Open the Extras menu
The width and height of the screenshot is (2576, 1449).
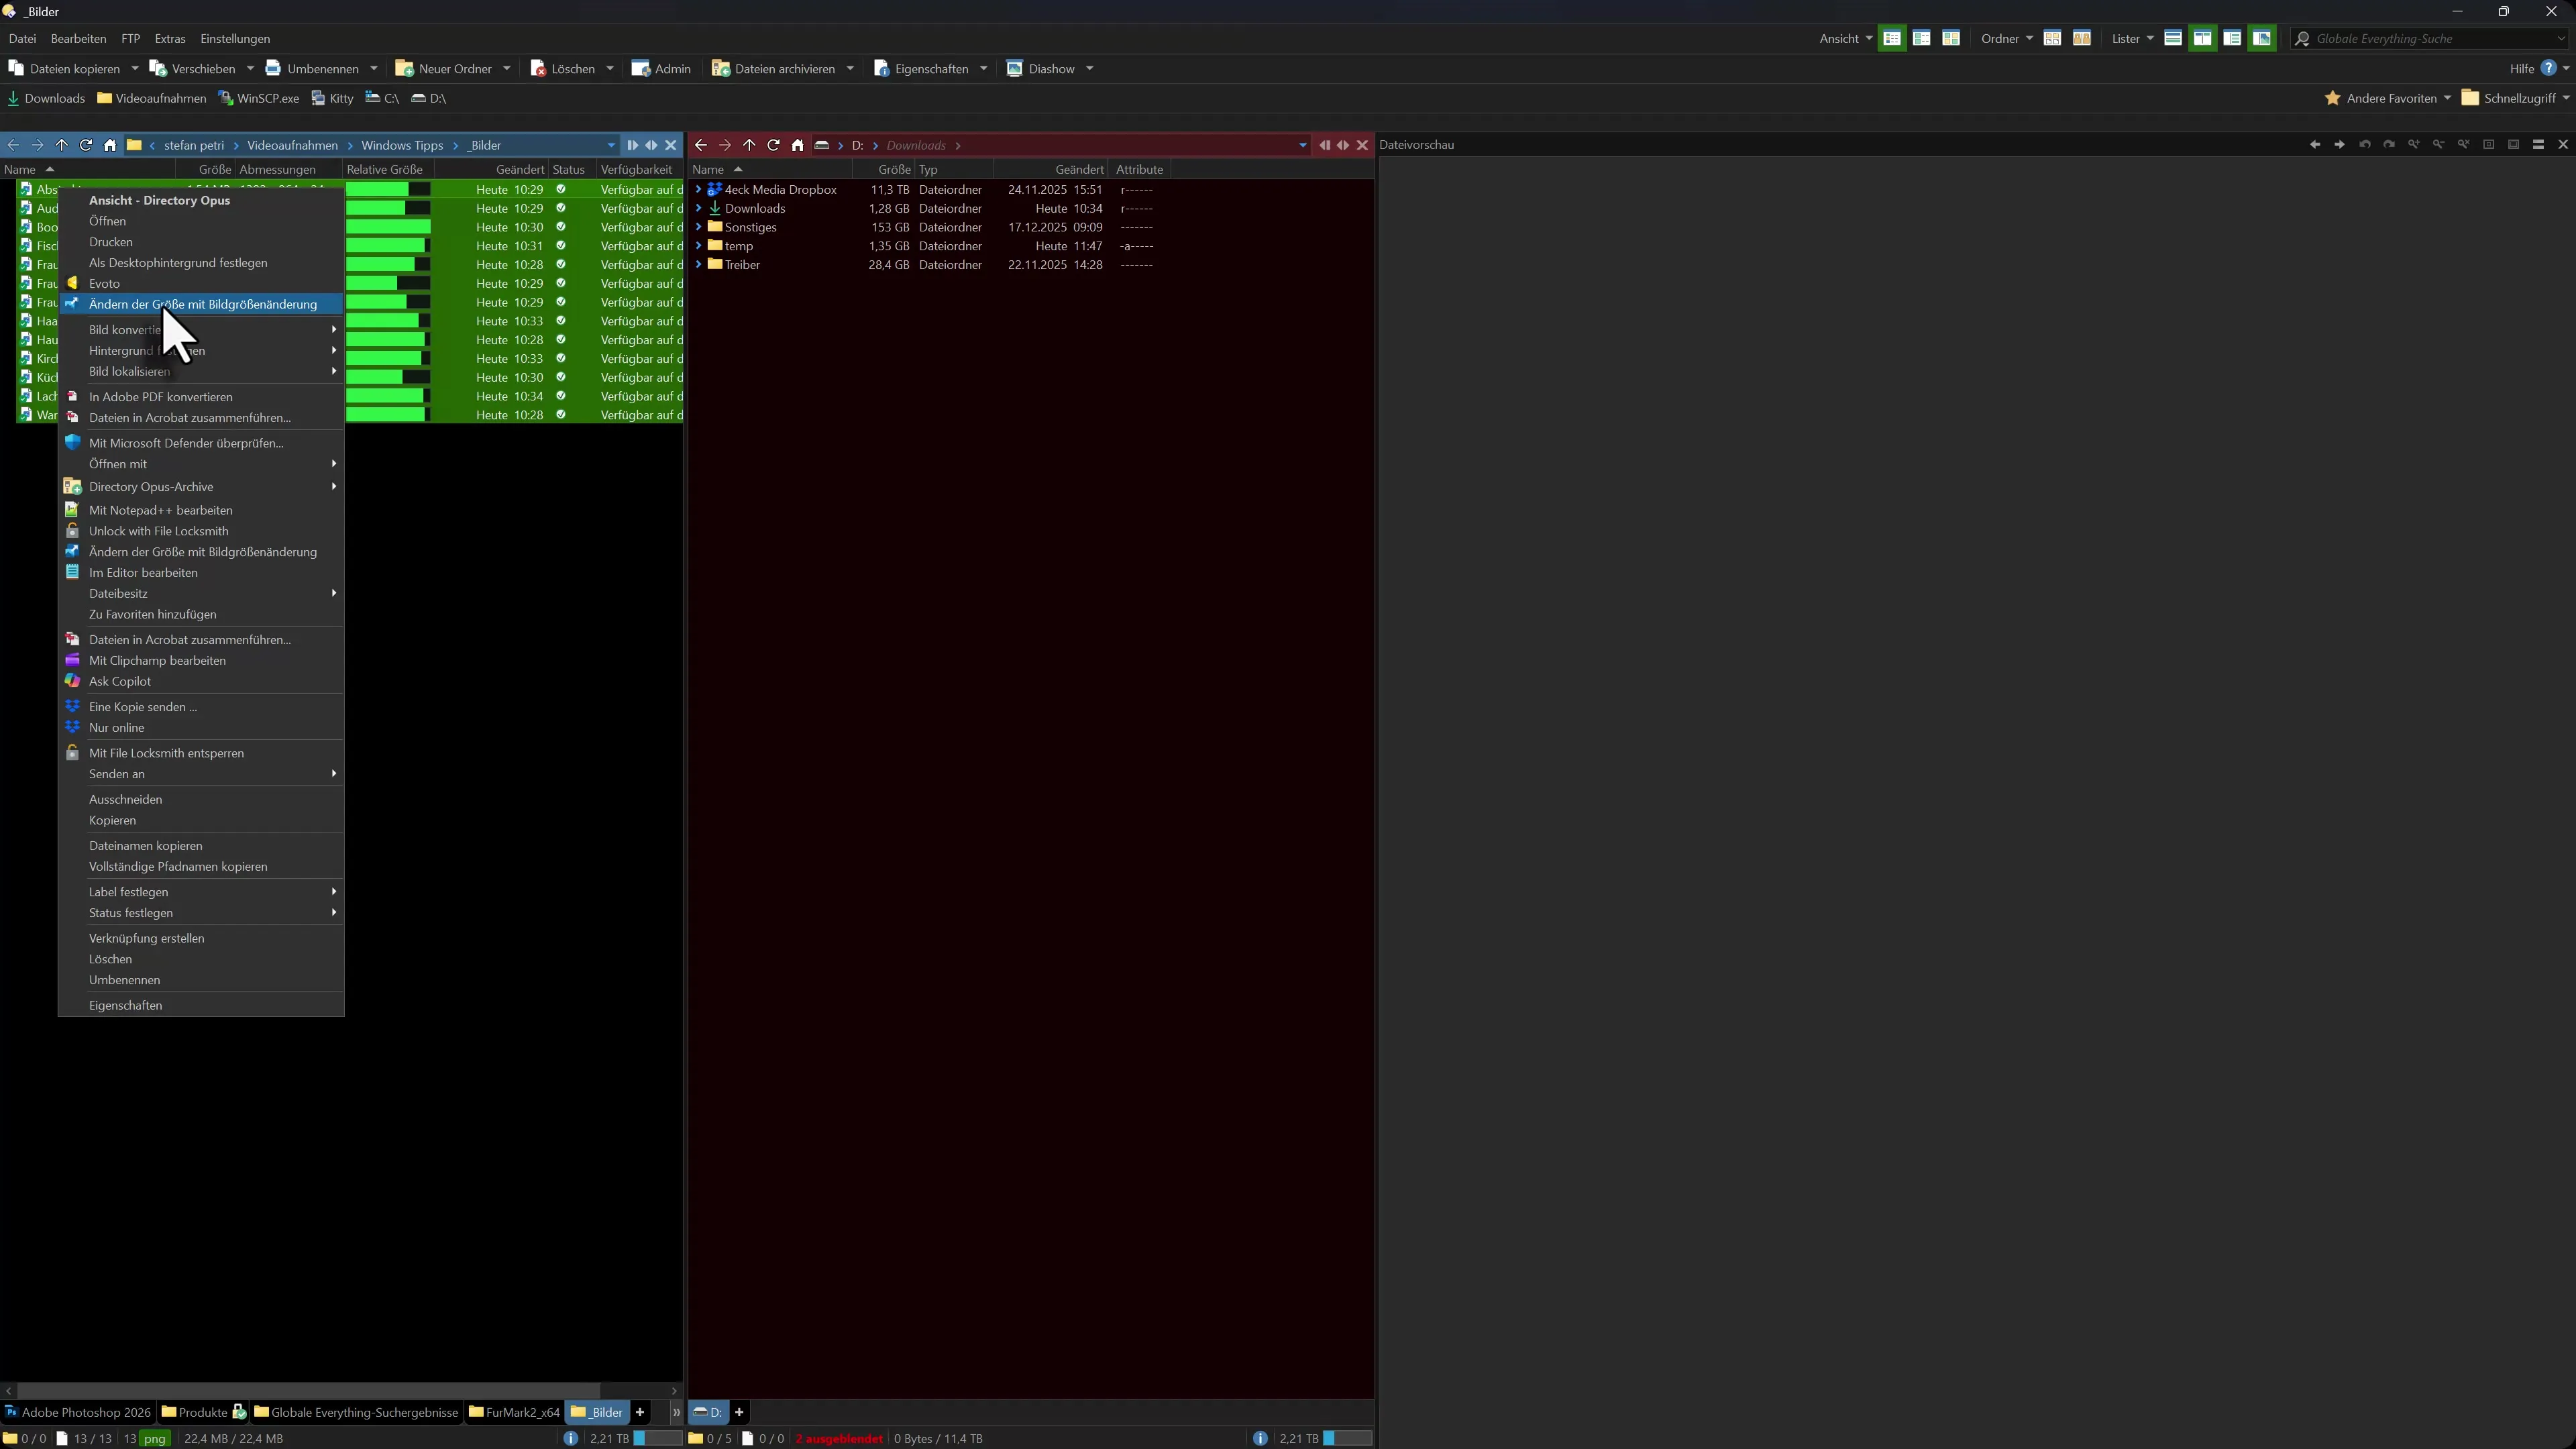click(x=169, y=39)
